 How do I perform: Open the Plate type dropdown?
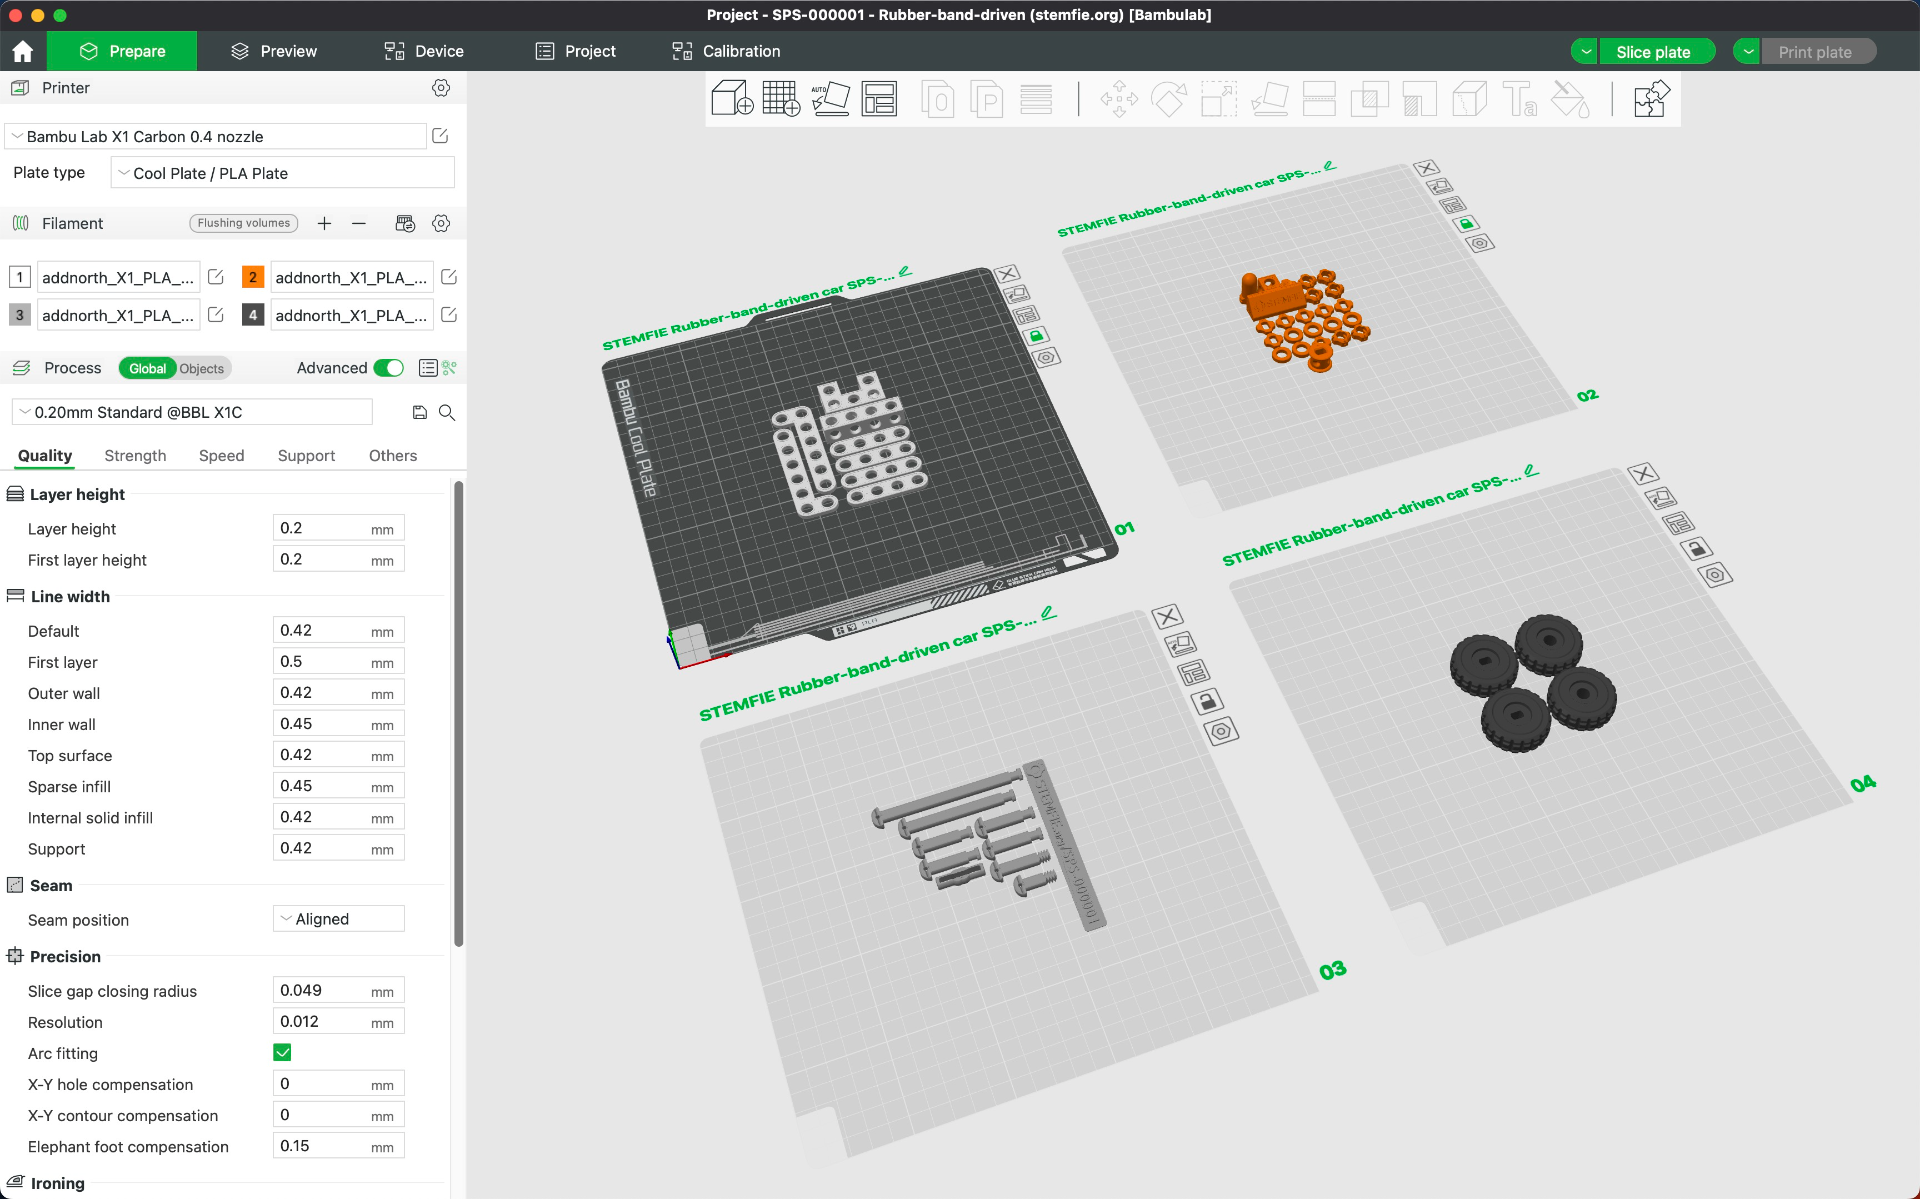[x=283, y=173]
